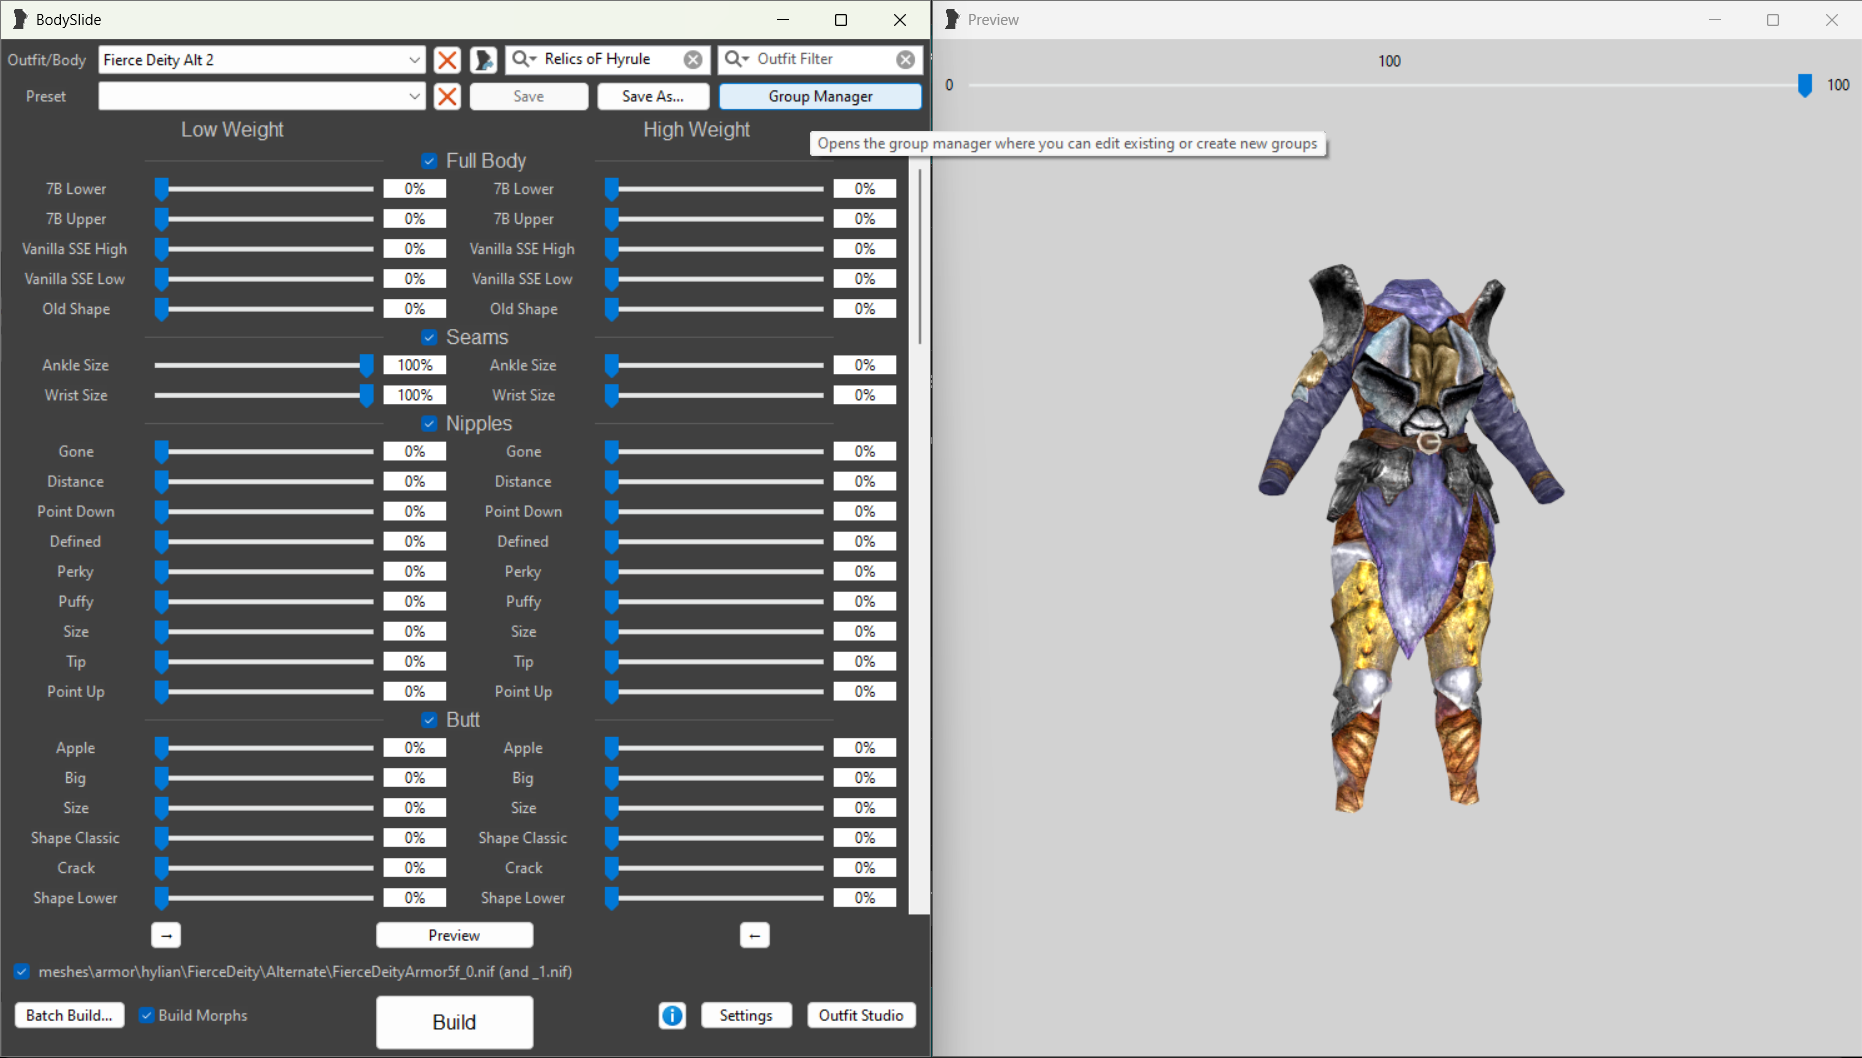Copy low weight values to high weight arrow
The image size is (1862, 1058).
(166, 935)
